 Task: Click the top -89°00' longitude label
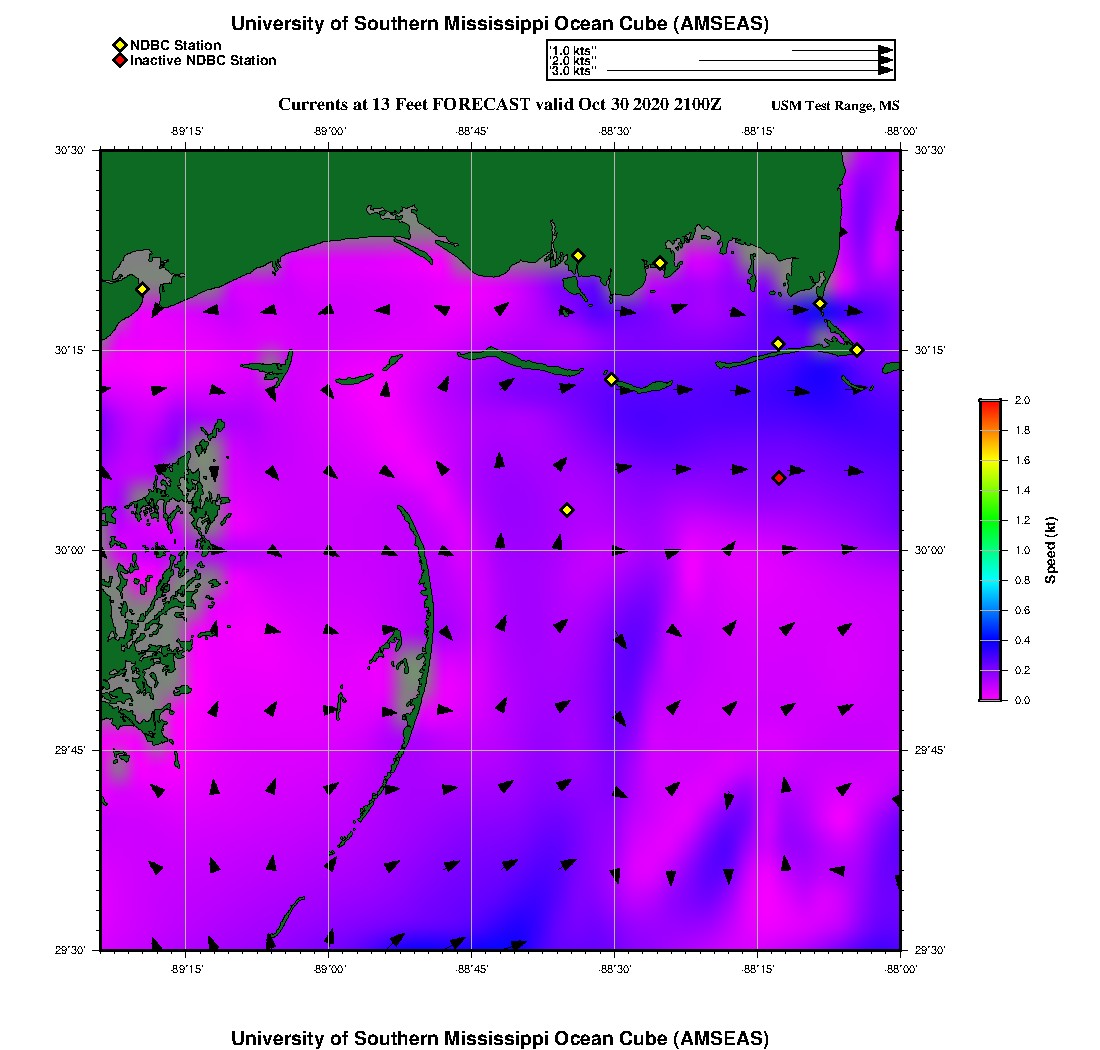coord(329,131)
